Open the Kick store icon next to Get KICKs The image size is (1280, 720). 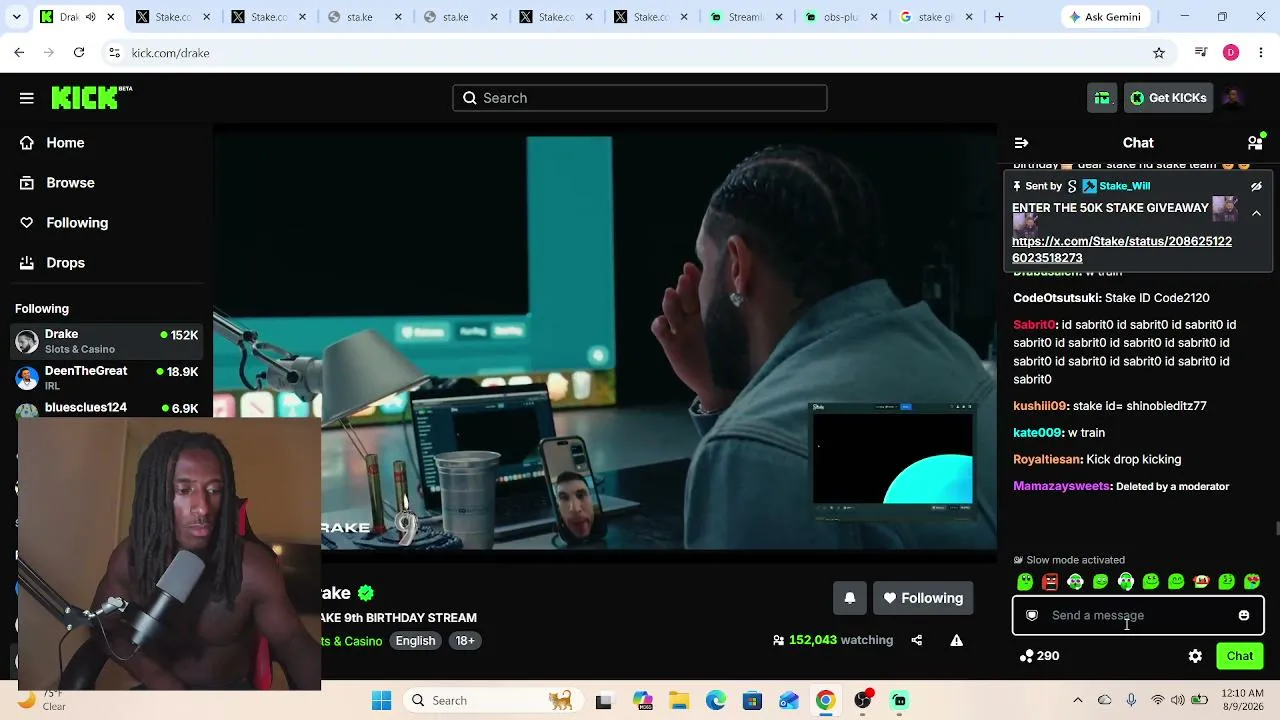1102,98
